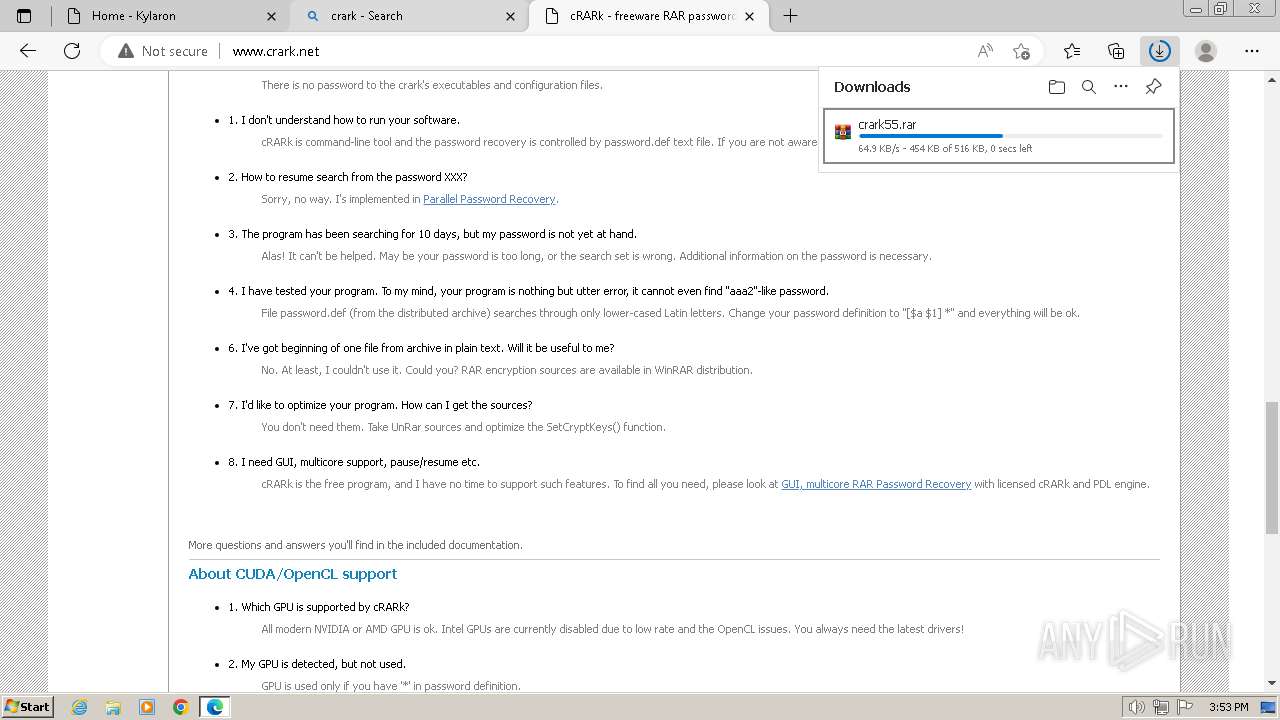Open the Action Center flag icon
This screenshot has width=1280, height=720.
point(1185,707)
